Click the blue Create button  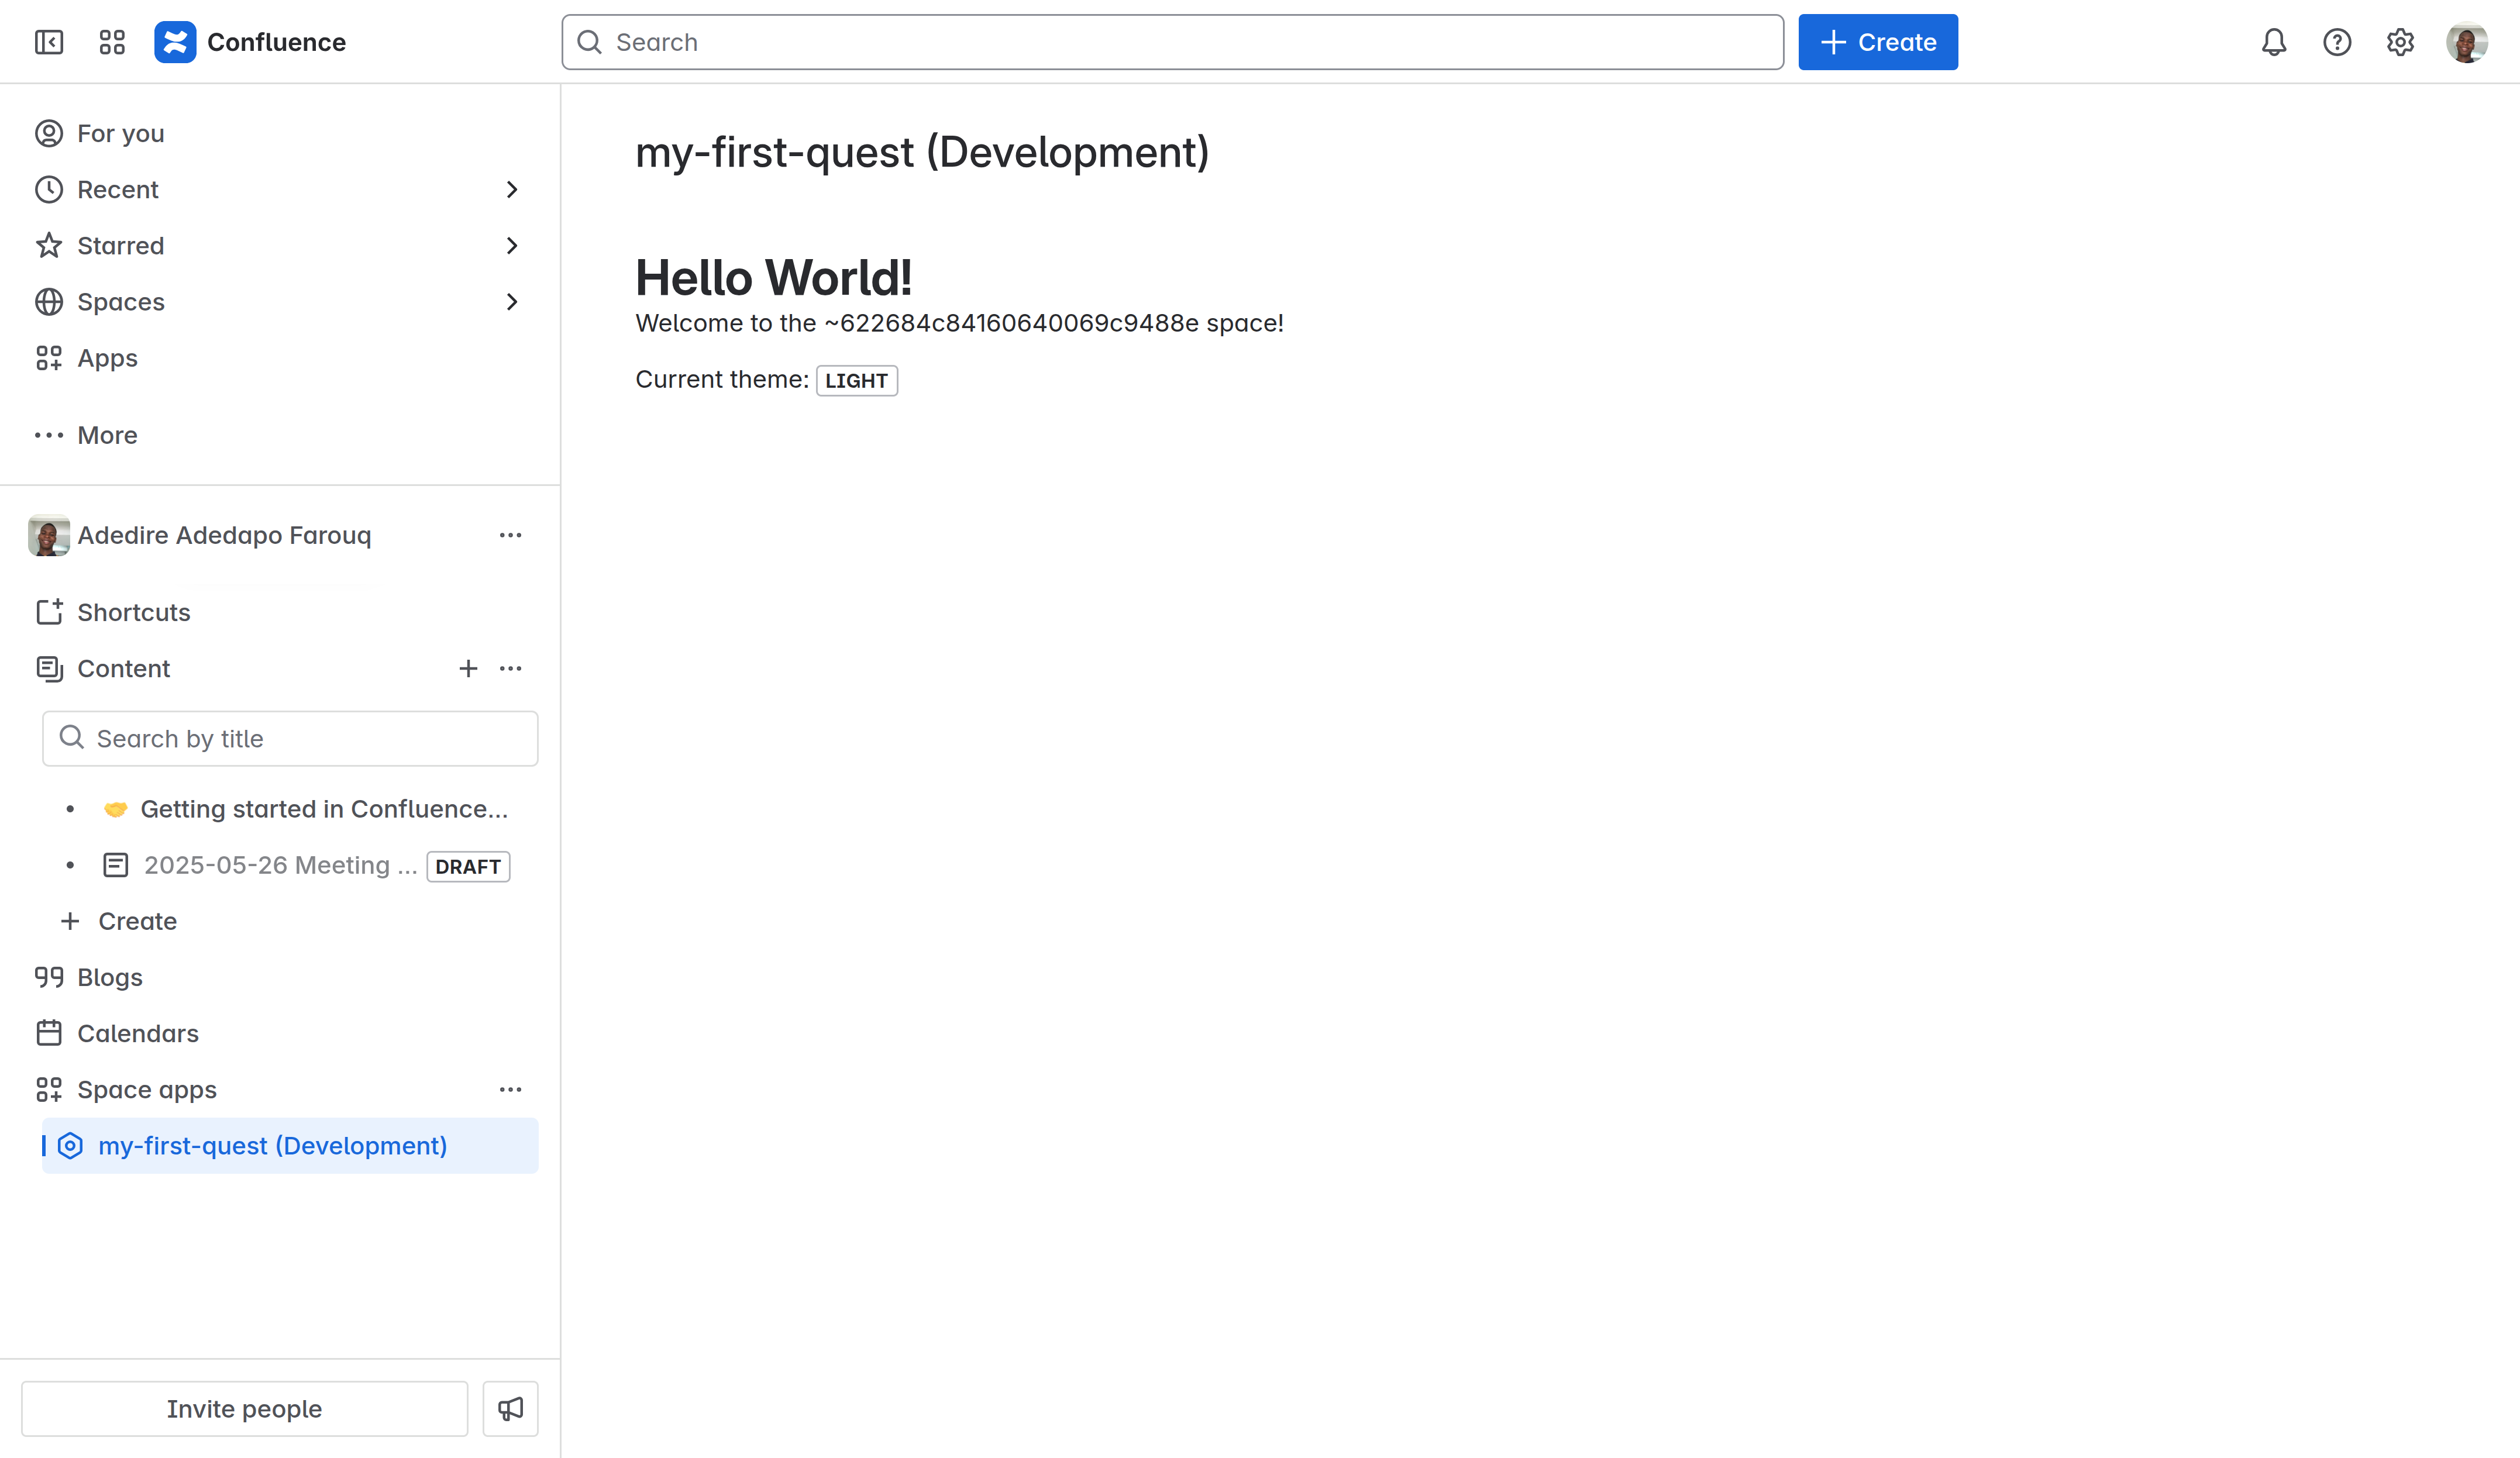pos(1877,42)
